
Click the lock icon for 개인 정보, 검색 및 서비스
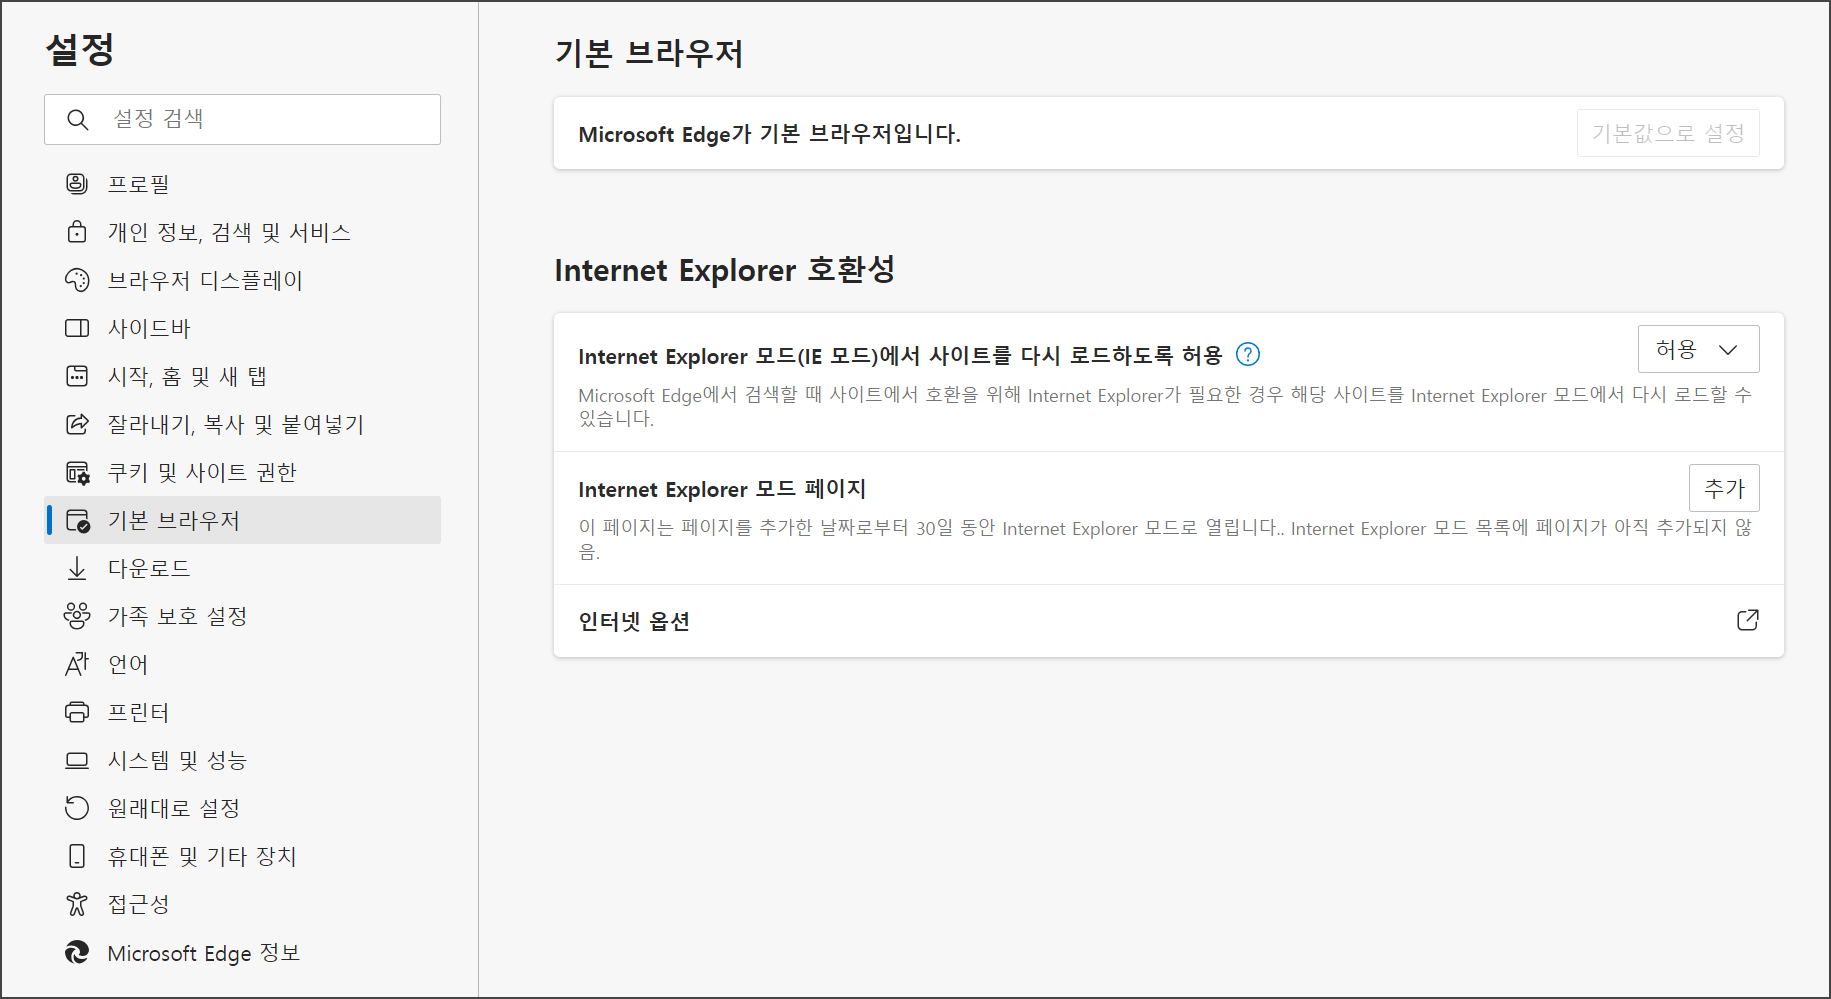(77, 231)
